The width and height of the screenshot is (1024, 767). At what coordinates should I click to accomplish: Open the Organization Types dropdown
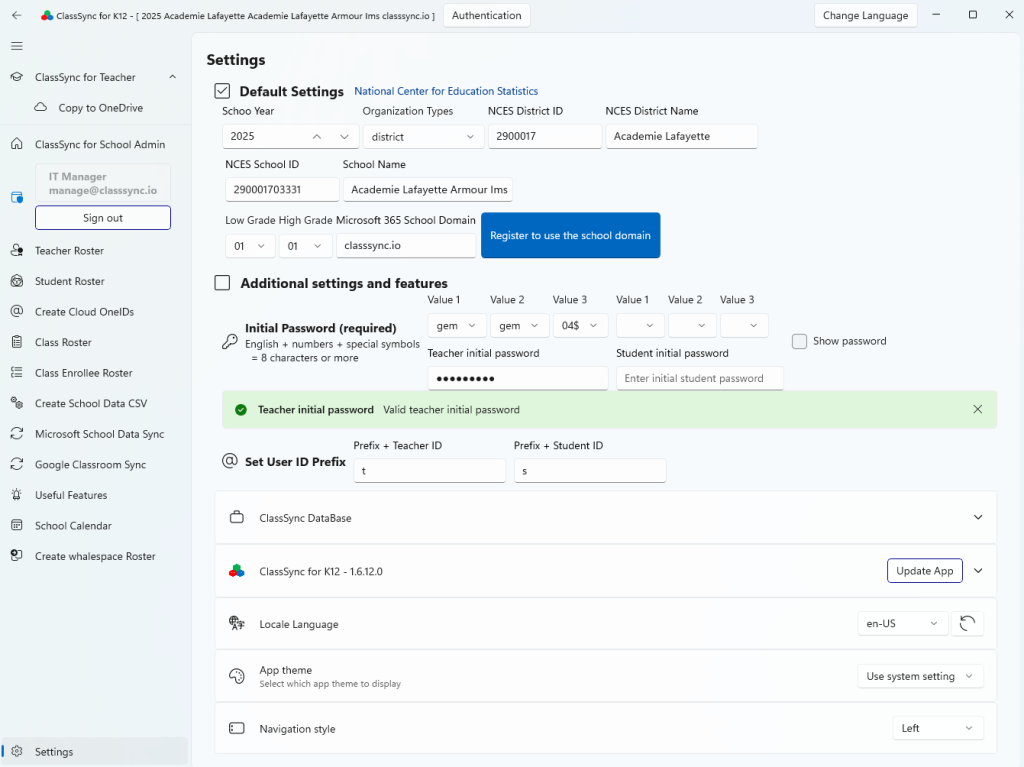(x=423, y=137)
